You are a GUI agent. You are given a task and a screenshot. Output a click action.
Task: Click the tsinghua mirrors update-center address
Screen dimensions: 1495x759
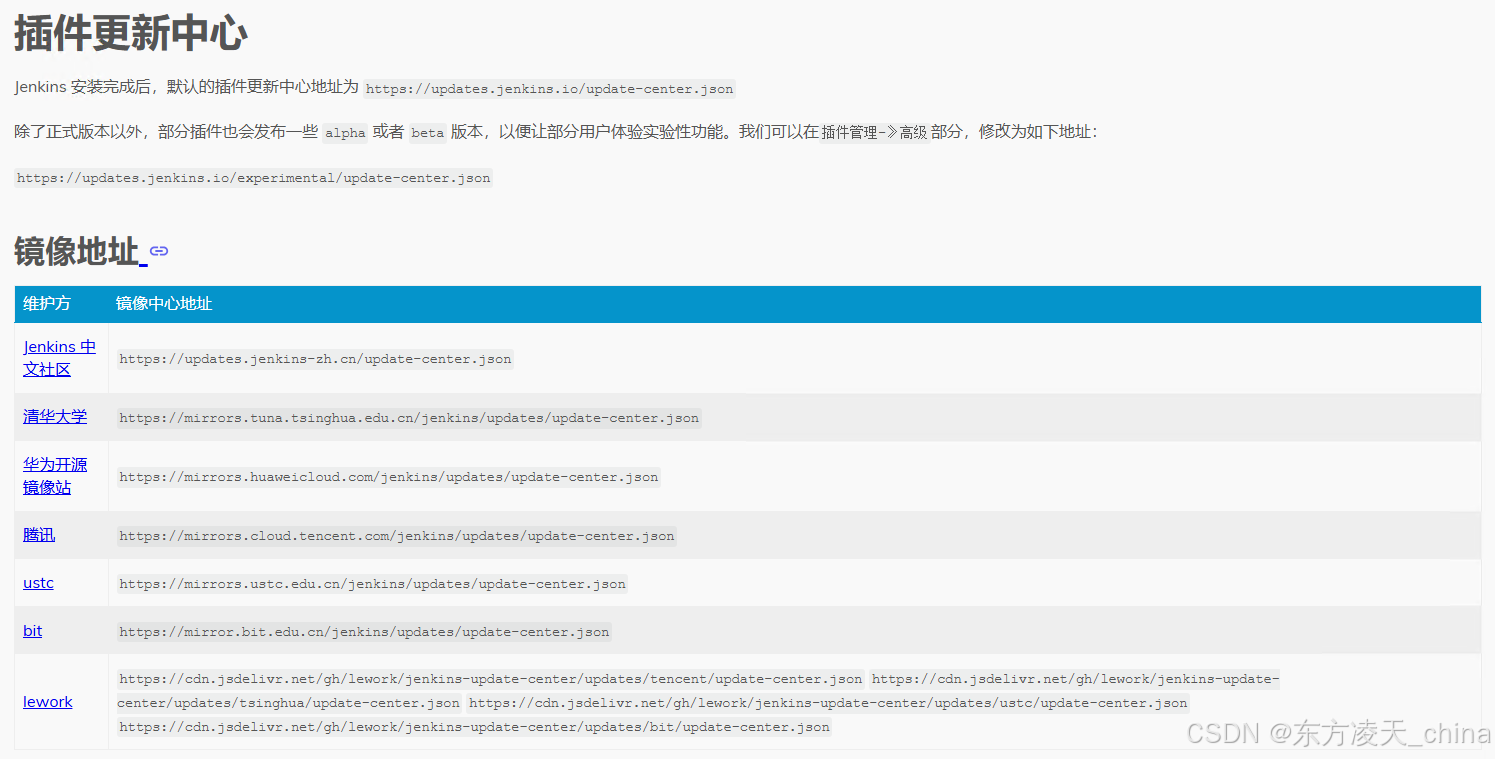coord(409,417)
